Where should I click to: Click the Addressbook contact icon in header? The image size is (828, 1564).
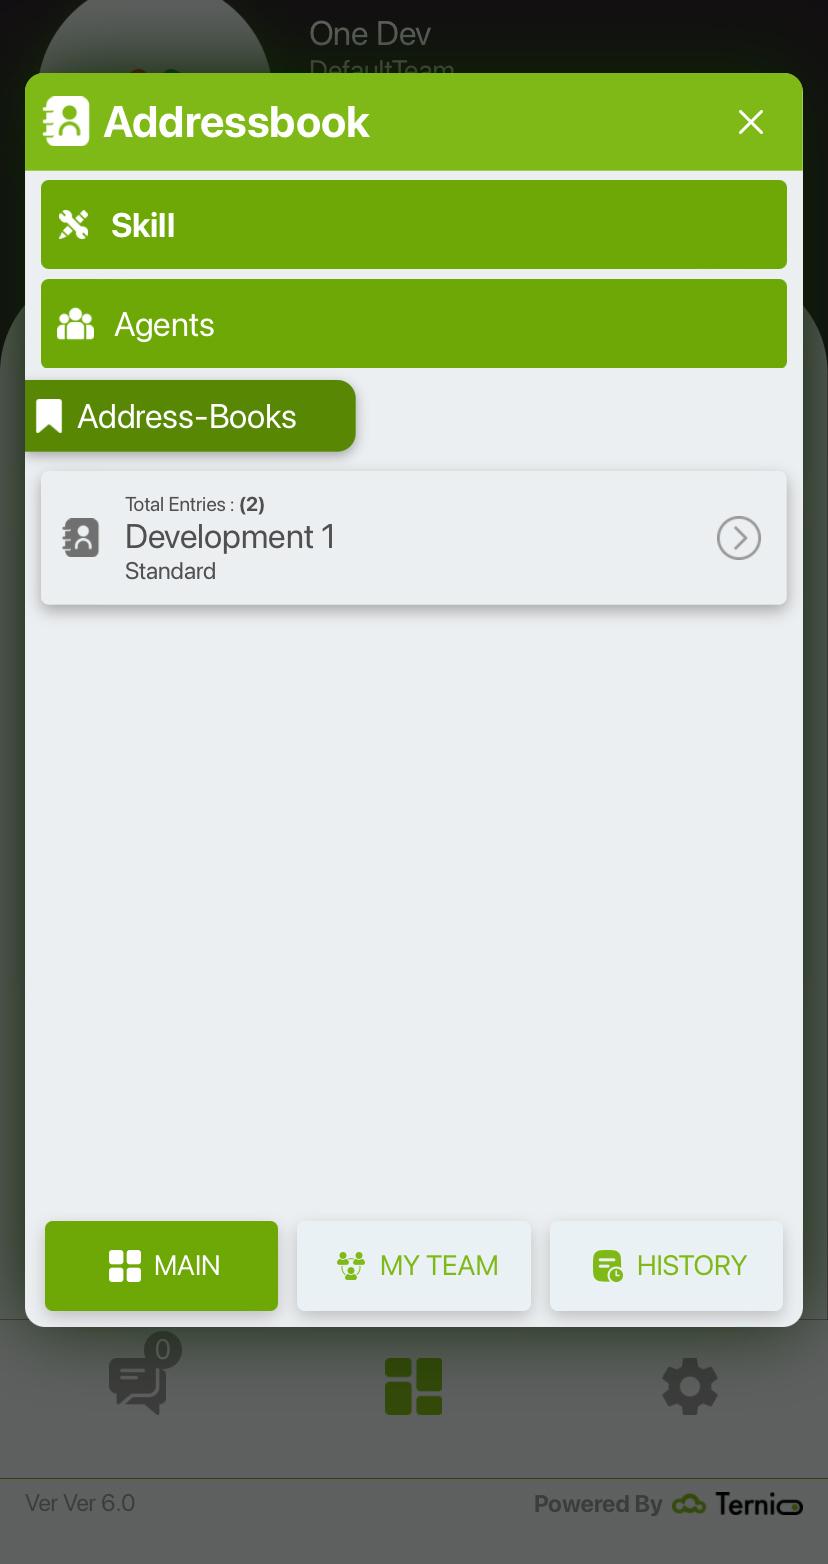pyautogui.click(x=66, y=121)
